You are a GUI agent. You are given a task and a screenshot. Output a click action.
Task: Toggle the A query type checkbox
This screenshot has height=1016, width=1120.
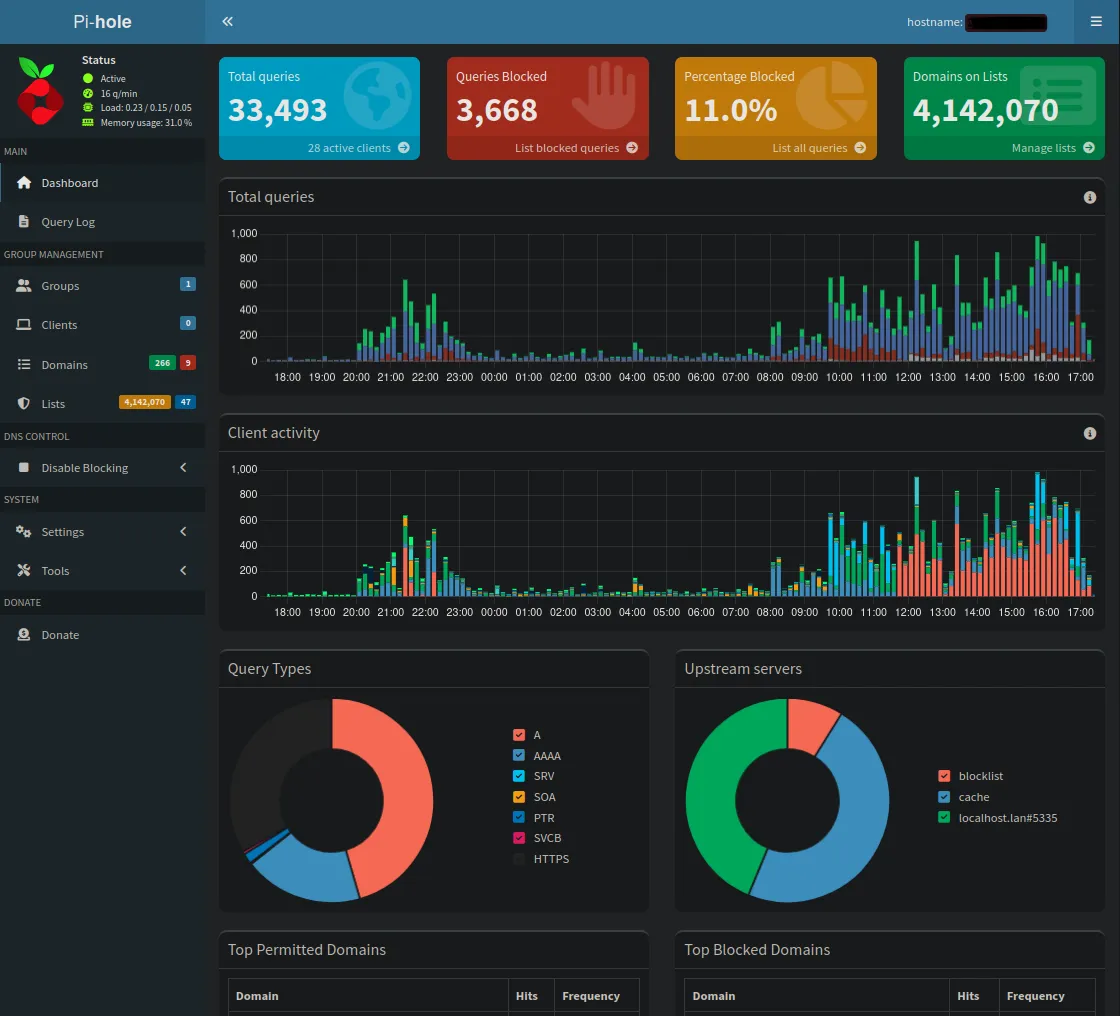[x=519, y=734]
